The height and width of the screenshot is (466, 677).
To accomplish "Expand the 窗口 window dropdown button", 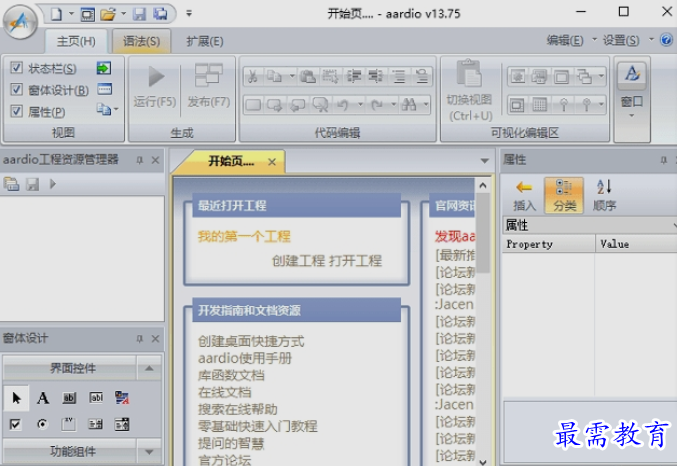I will click(632, 99).
